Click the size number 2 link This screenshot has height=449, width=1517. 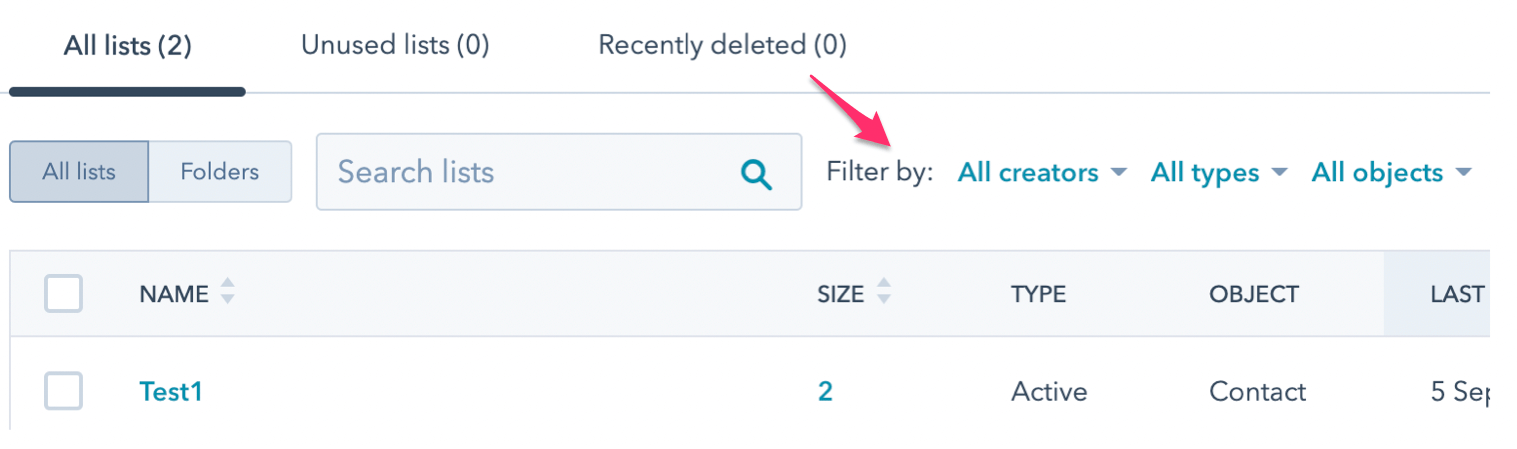click(x=825, y=391)
